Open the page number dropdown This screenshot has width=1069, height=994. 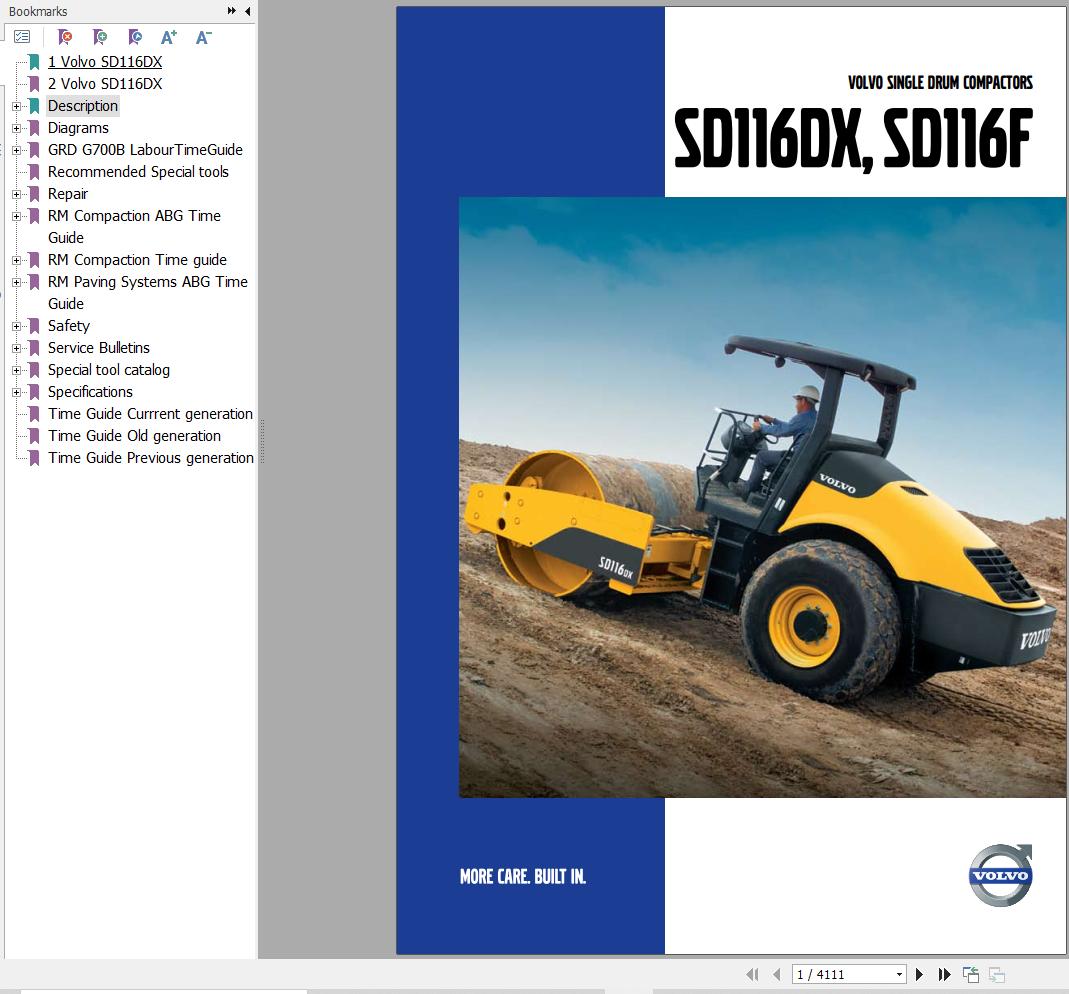pyautogui.click(x=898, y=974)
